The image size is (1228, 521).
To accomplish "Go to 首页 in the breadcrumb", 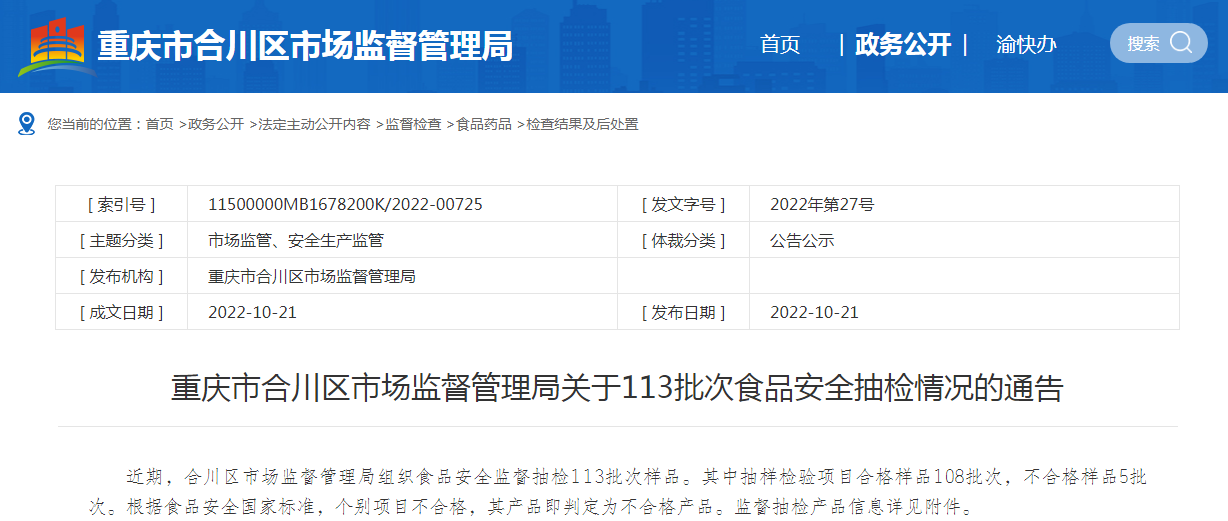I will (x=159, y=124).
